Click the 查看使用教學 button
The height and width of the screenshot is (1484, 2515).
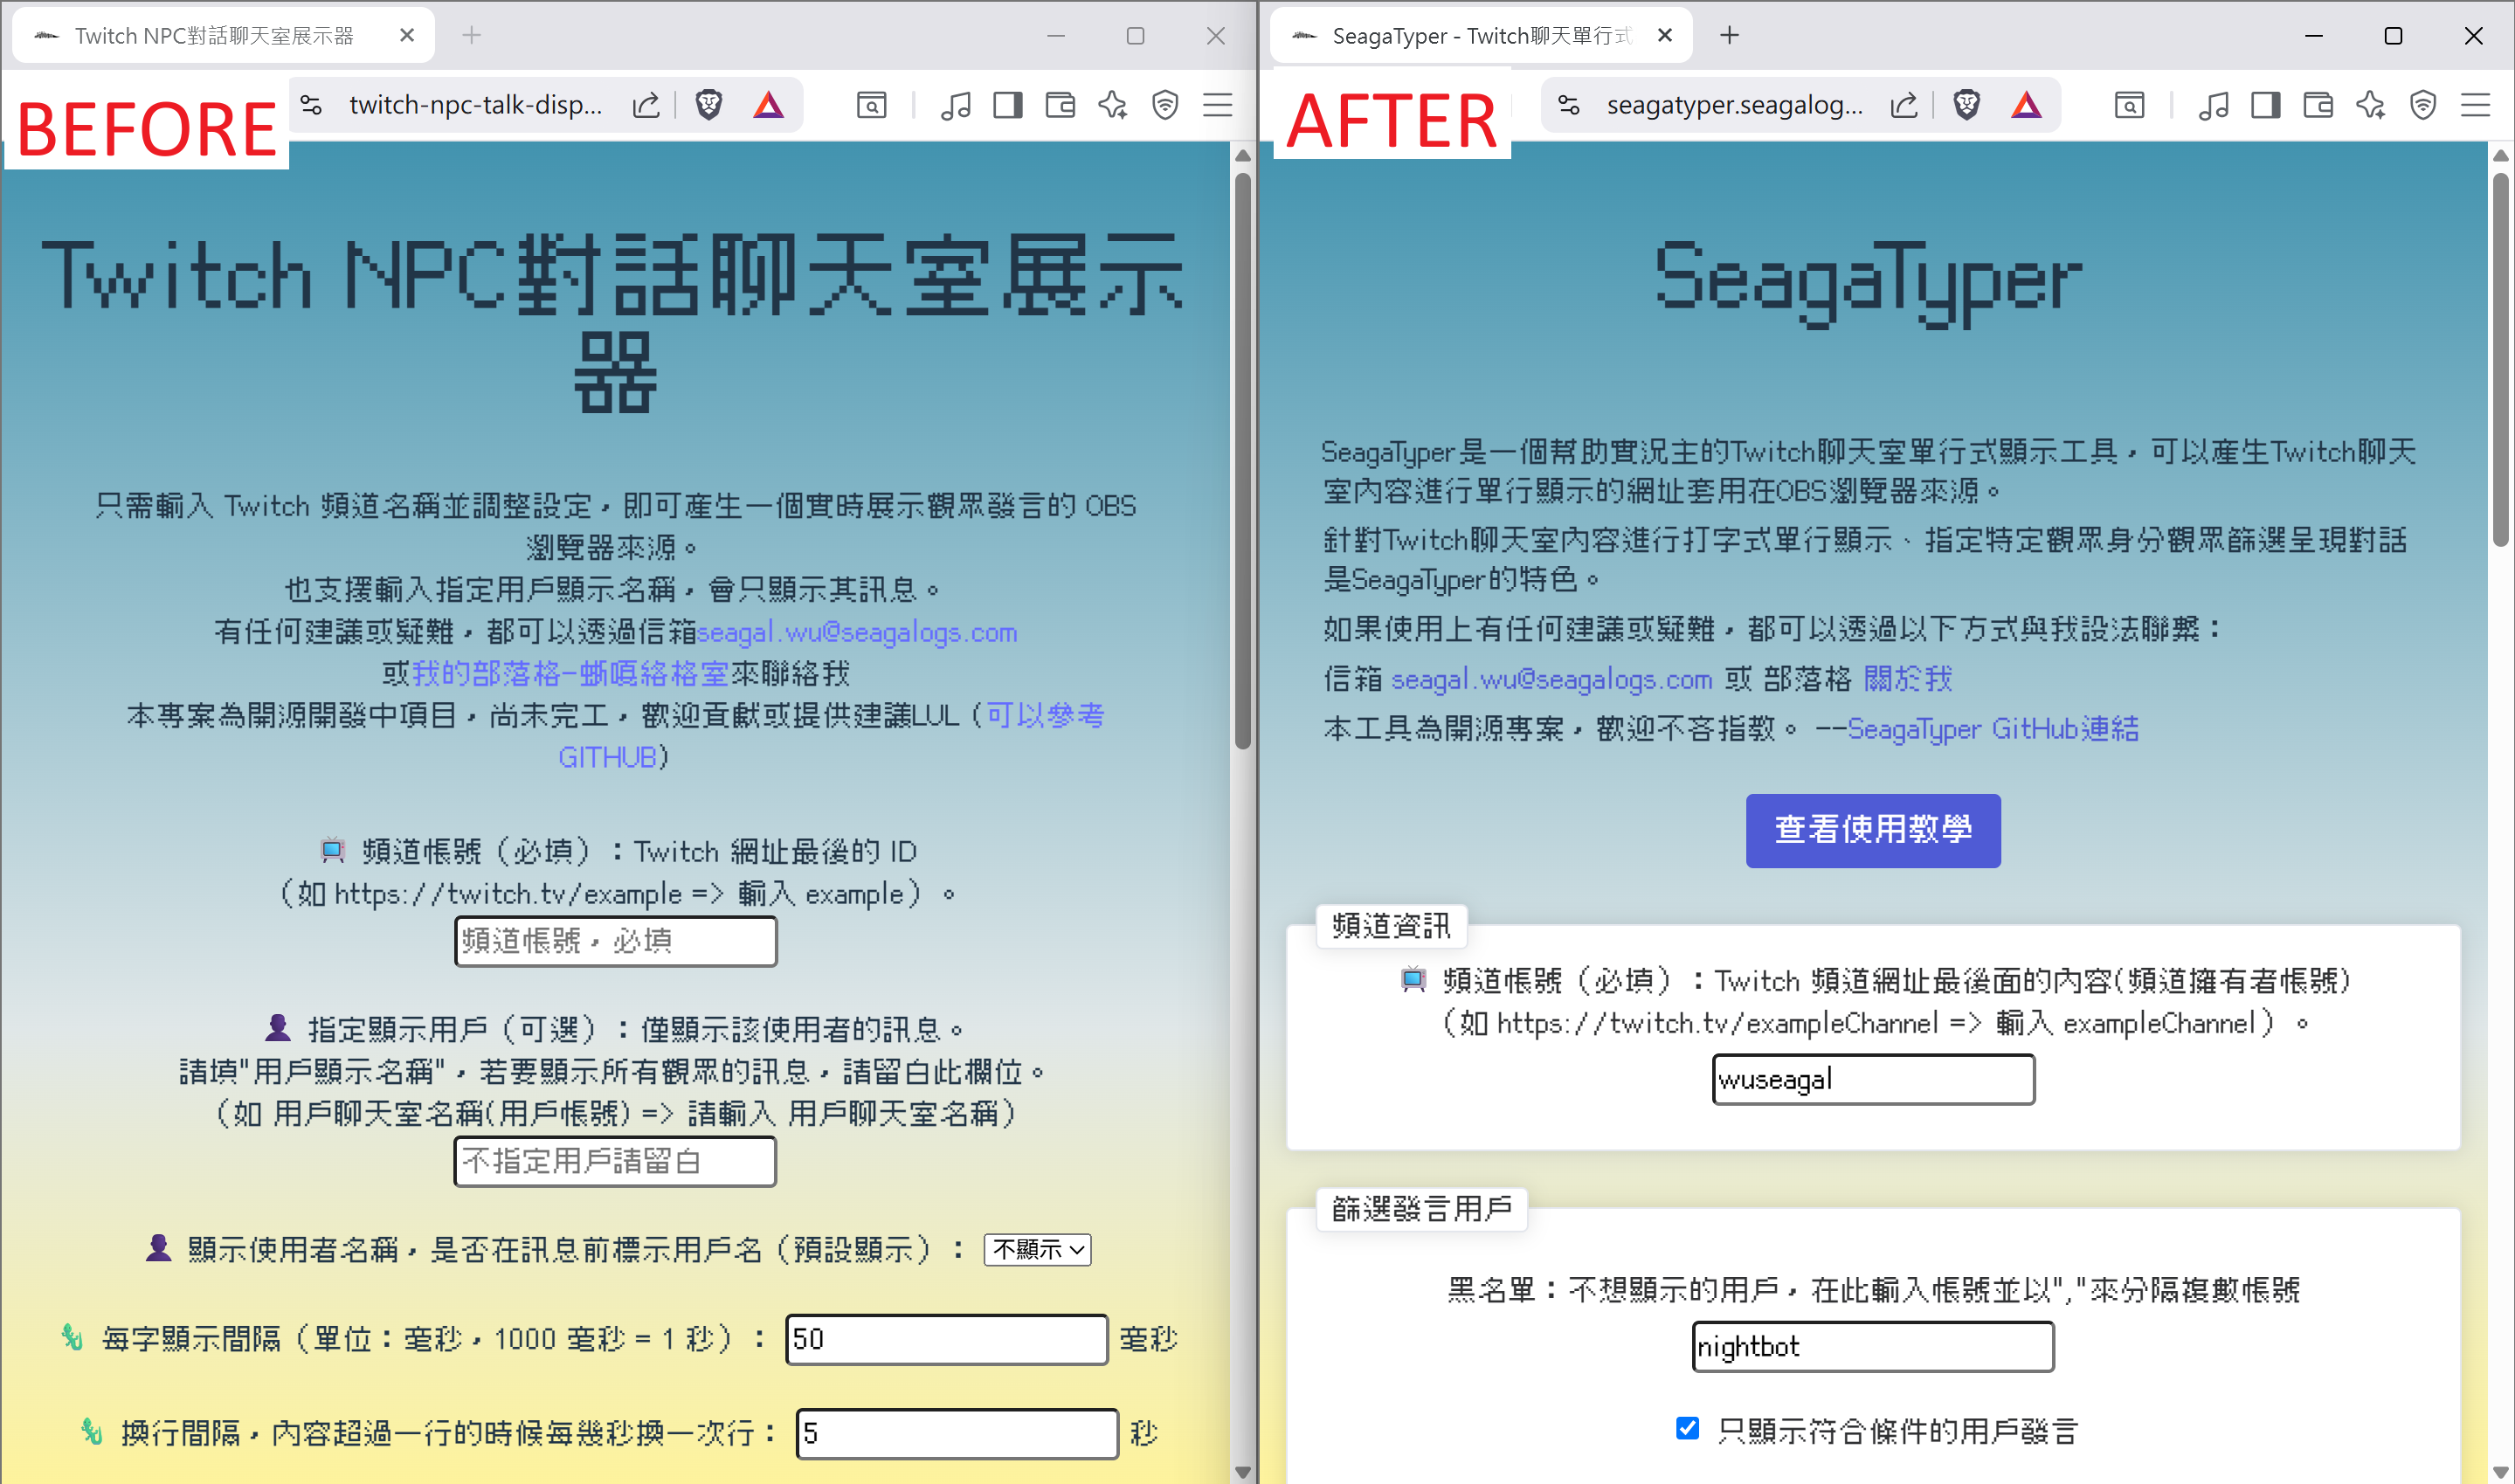pyautogui.click(x=1872, y=830)
